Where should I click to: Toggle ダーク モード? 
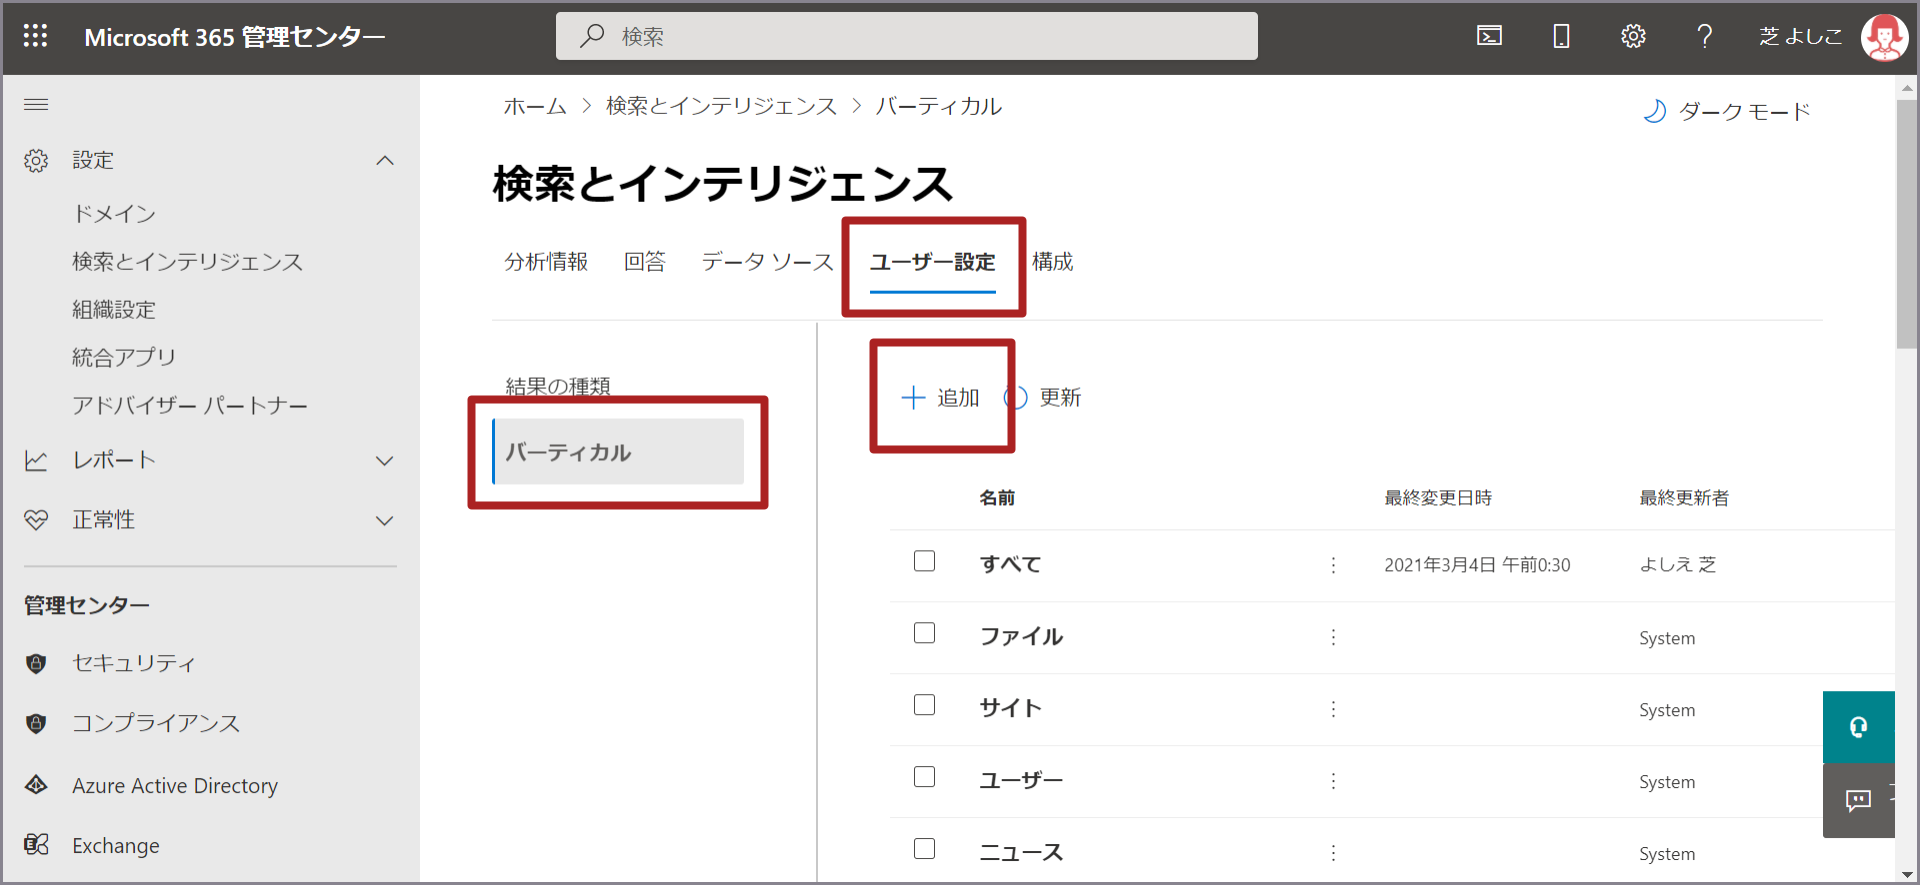point(1727,111)
